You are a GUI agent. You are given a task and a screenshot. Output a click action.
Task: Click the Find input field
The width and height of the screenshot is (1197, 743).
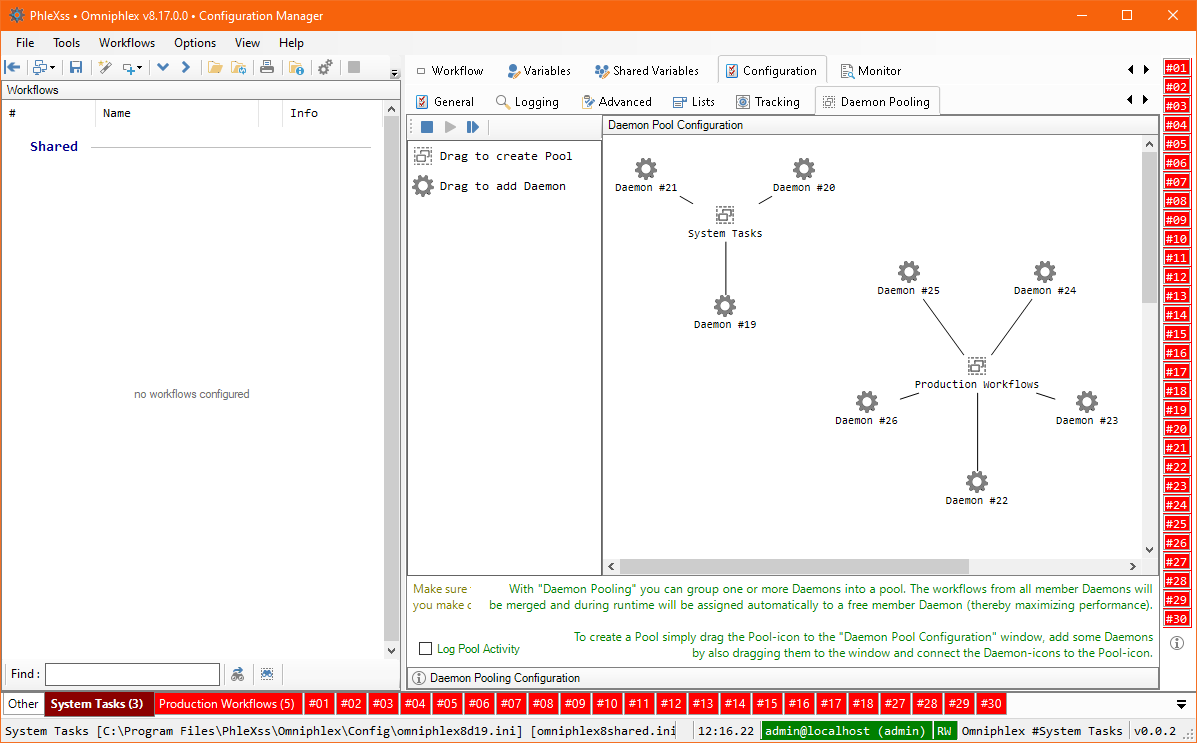pos(132,674)
